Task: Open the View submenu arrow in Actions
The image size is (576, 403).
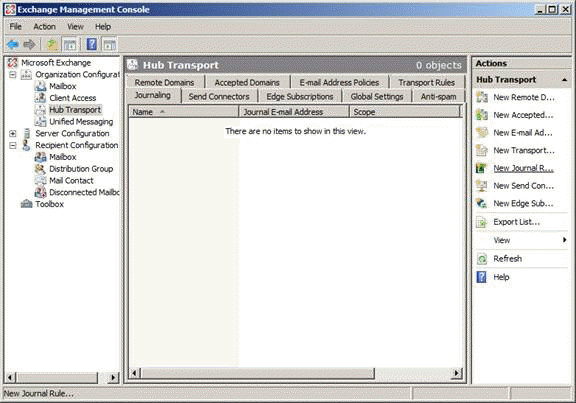Action: click(x=565, y=240)
